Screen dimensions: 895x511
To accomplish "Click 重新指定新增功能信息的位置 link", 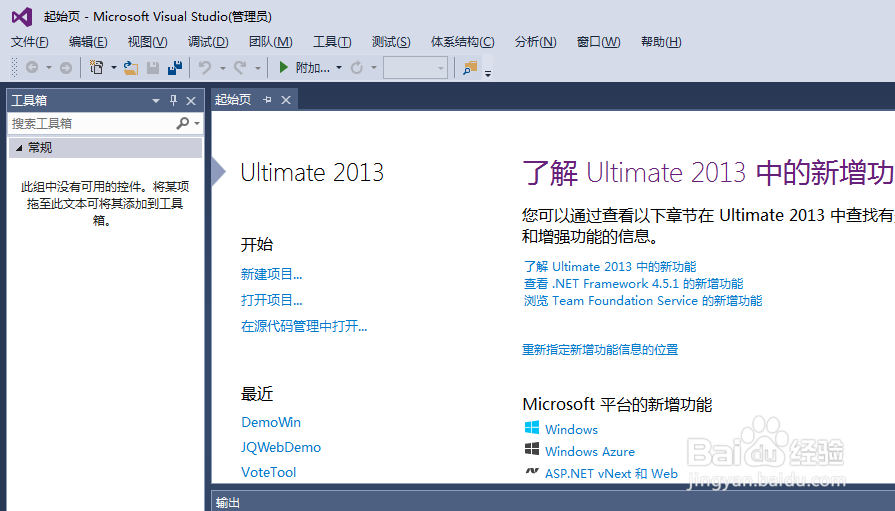I will pos(600,349).
